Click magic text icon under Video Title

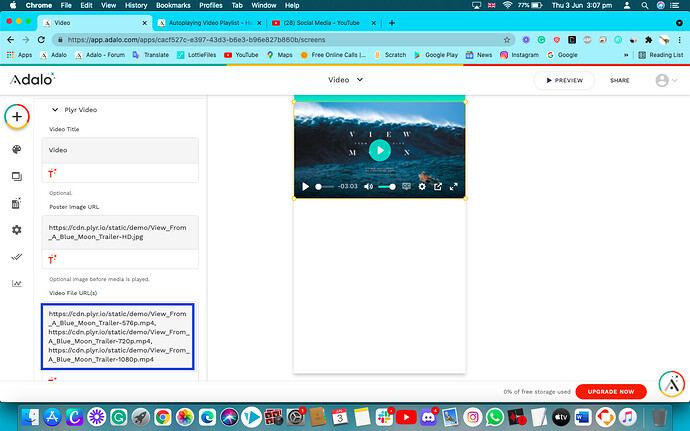click(52, 173)
